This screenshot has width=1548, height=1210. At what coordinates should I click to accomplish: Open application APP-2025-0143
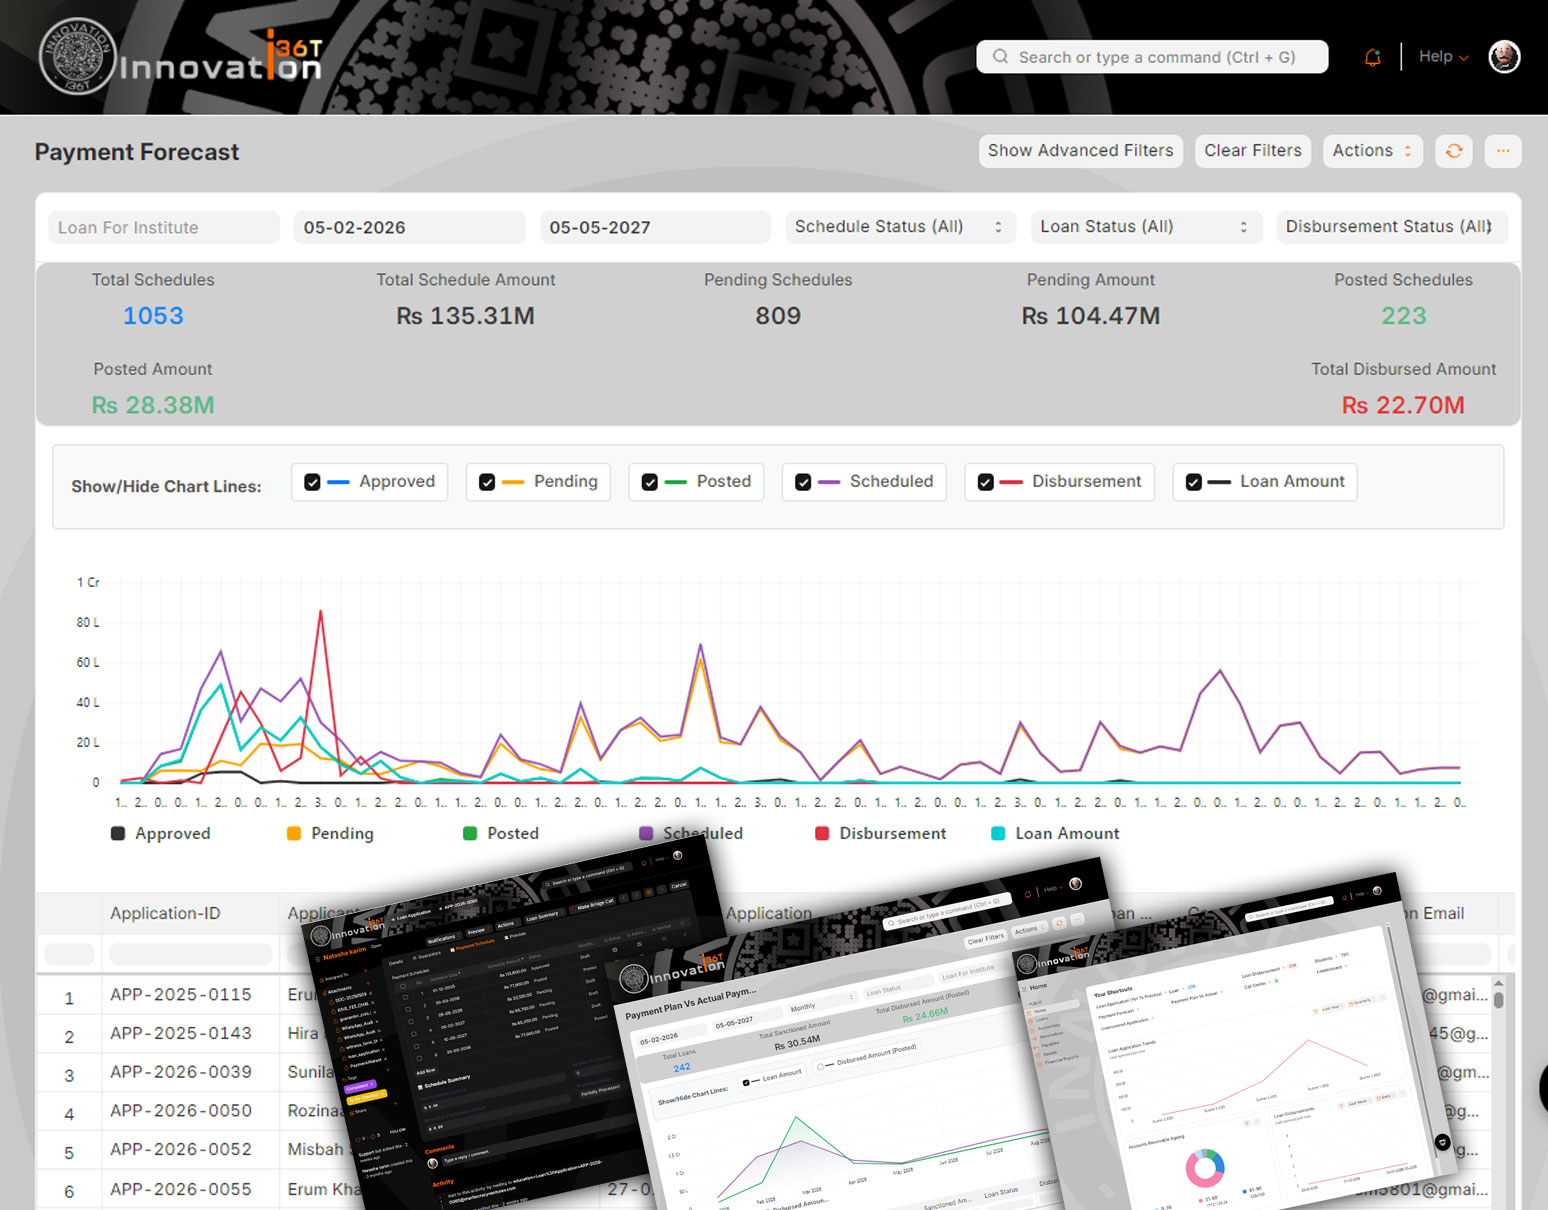tap(181, 1033)
